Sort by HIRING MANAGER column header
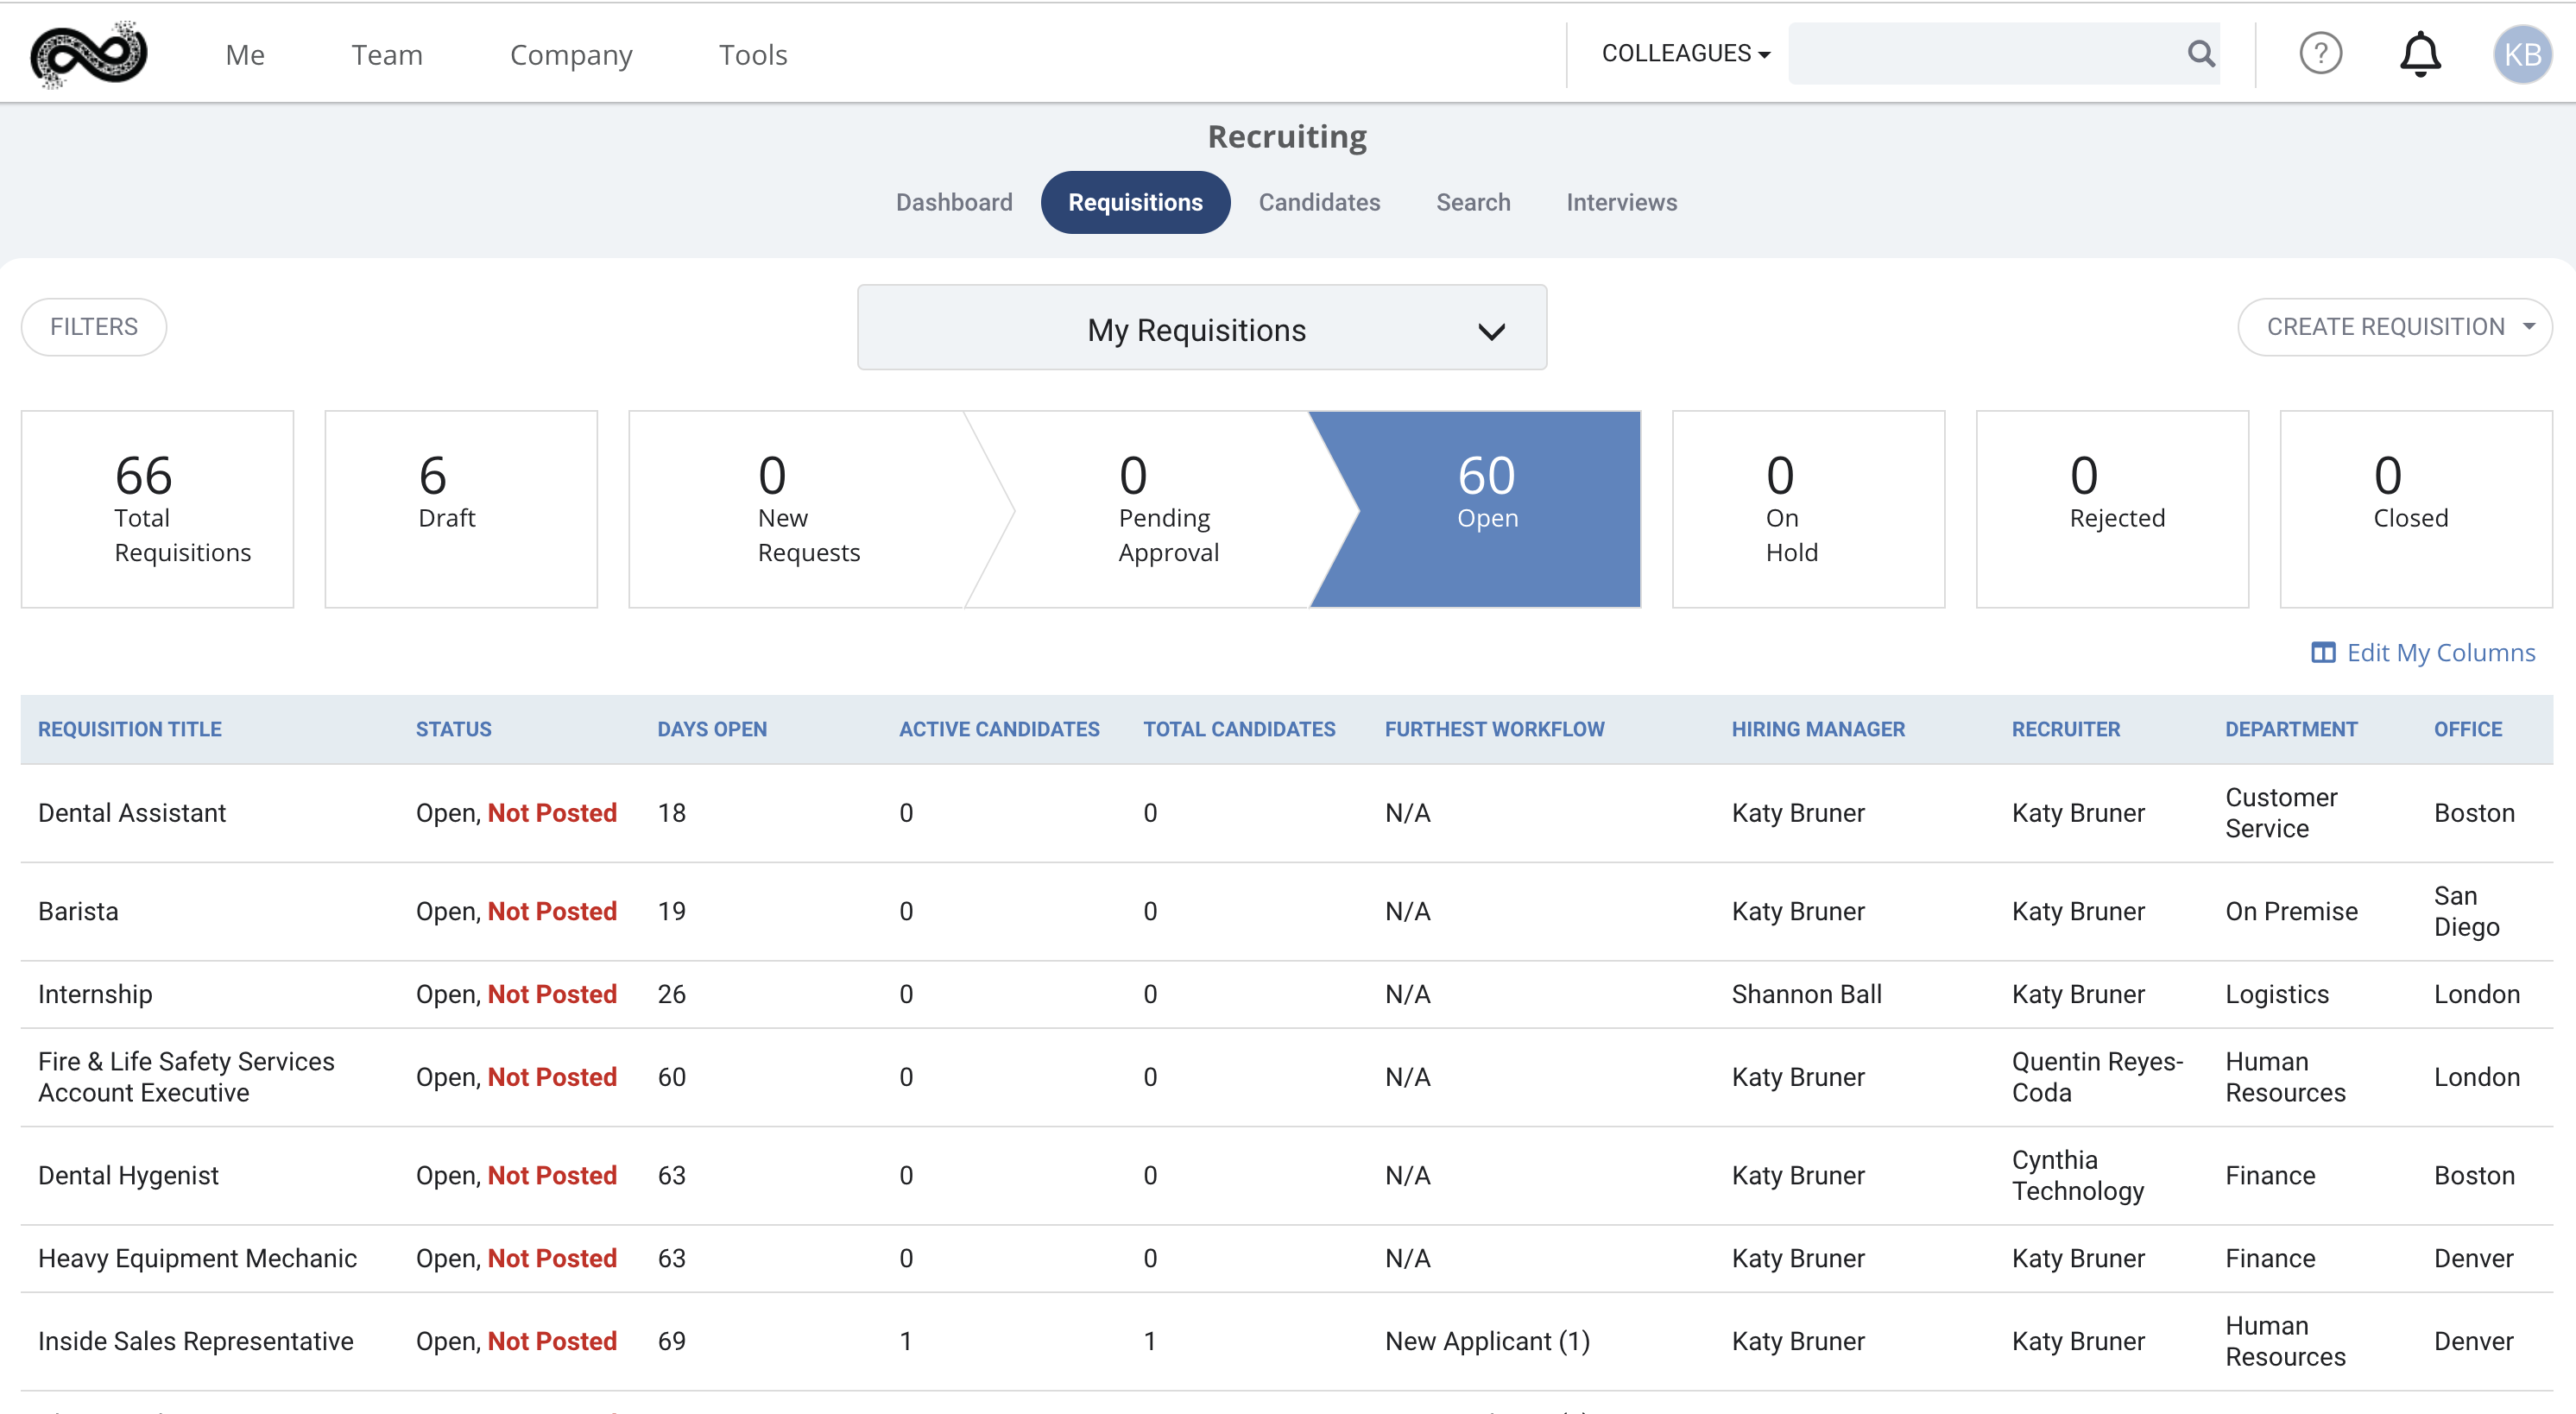Screen dimensions: 2576x1414 click(x=1818, y=729)
